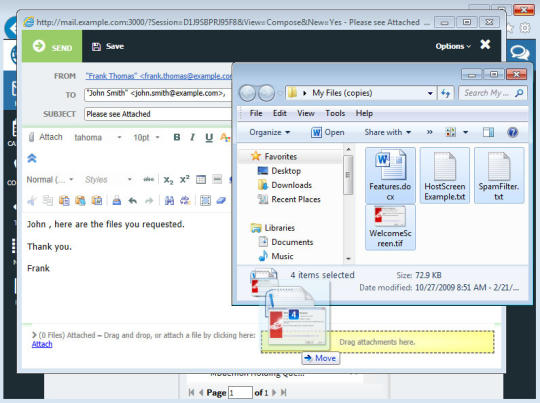
Task: Open the File menu in Explorer
Action: [256, 113]
